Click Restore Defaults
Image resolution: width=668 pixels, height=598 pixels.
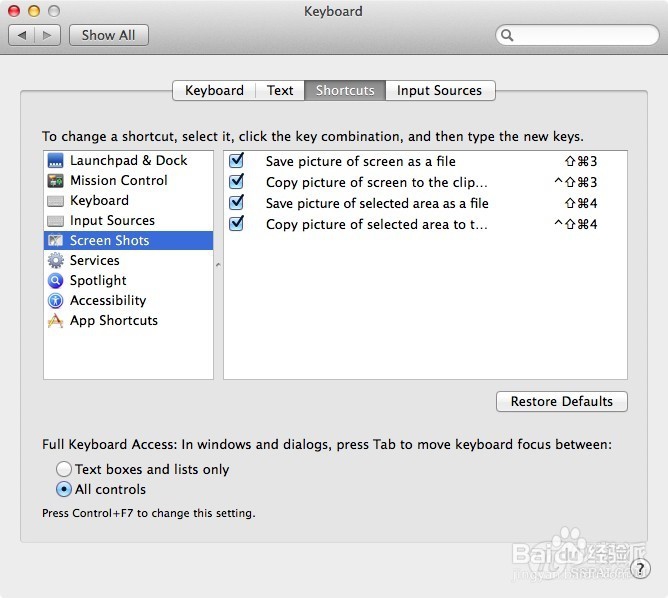click(x=561, y=401)
